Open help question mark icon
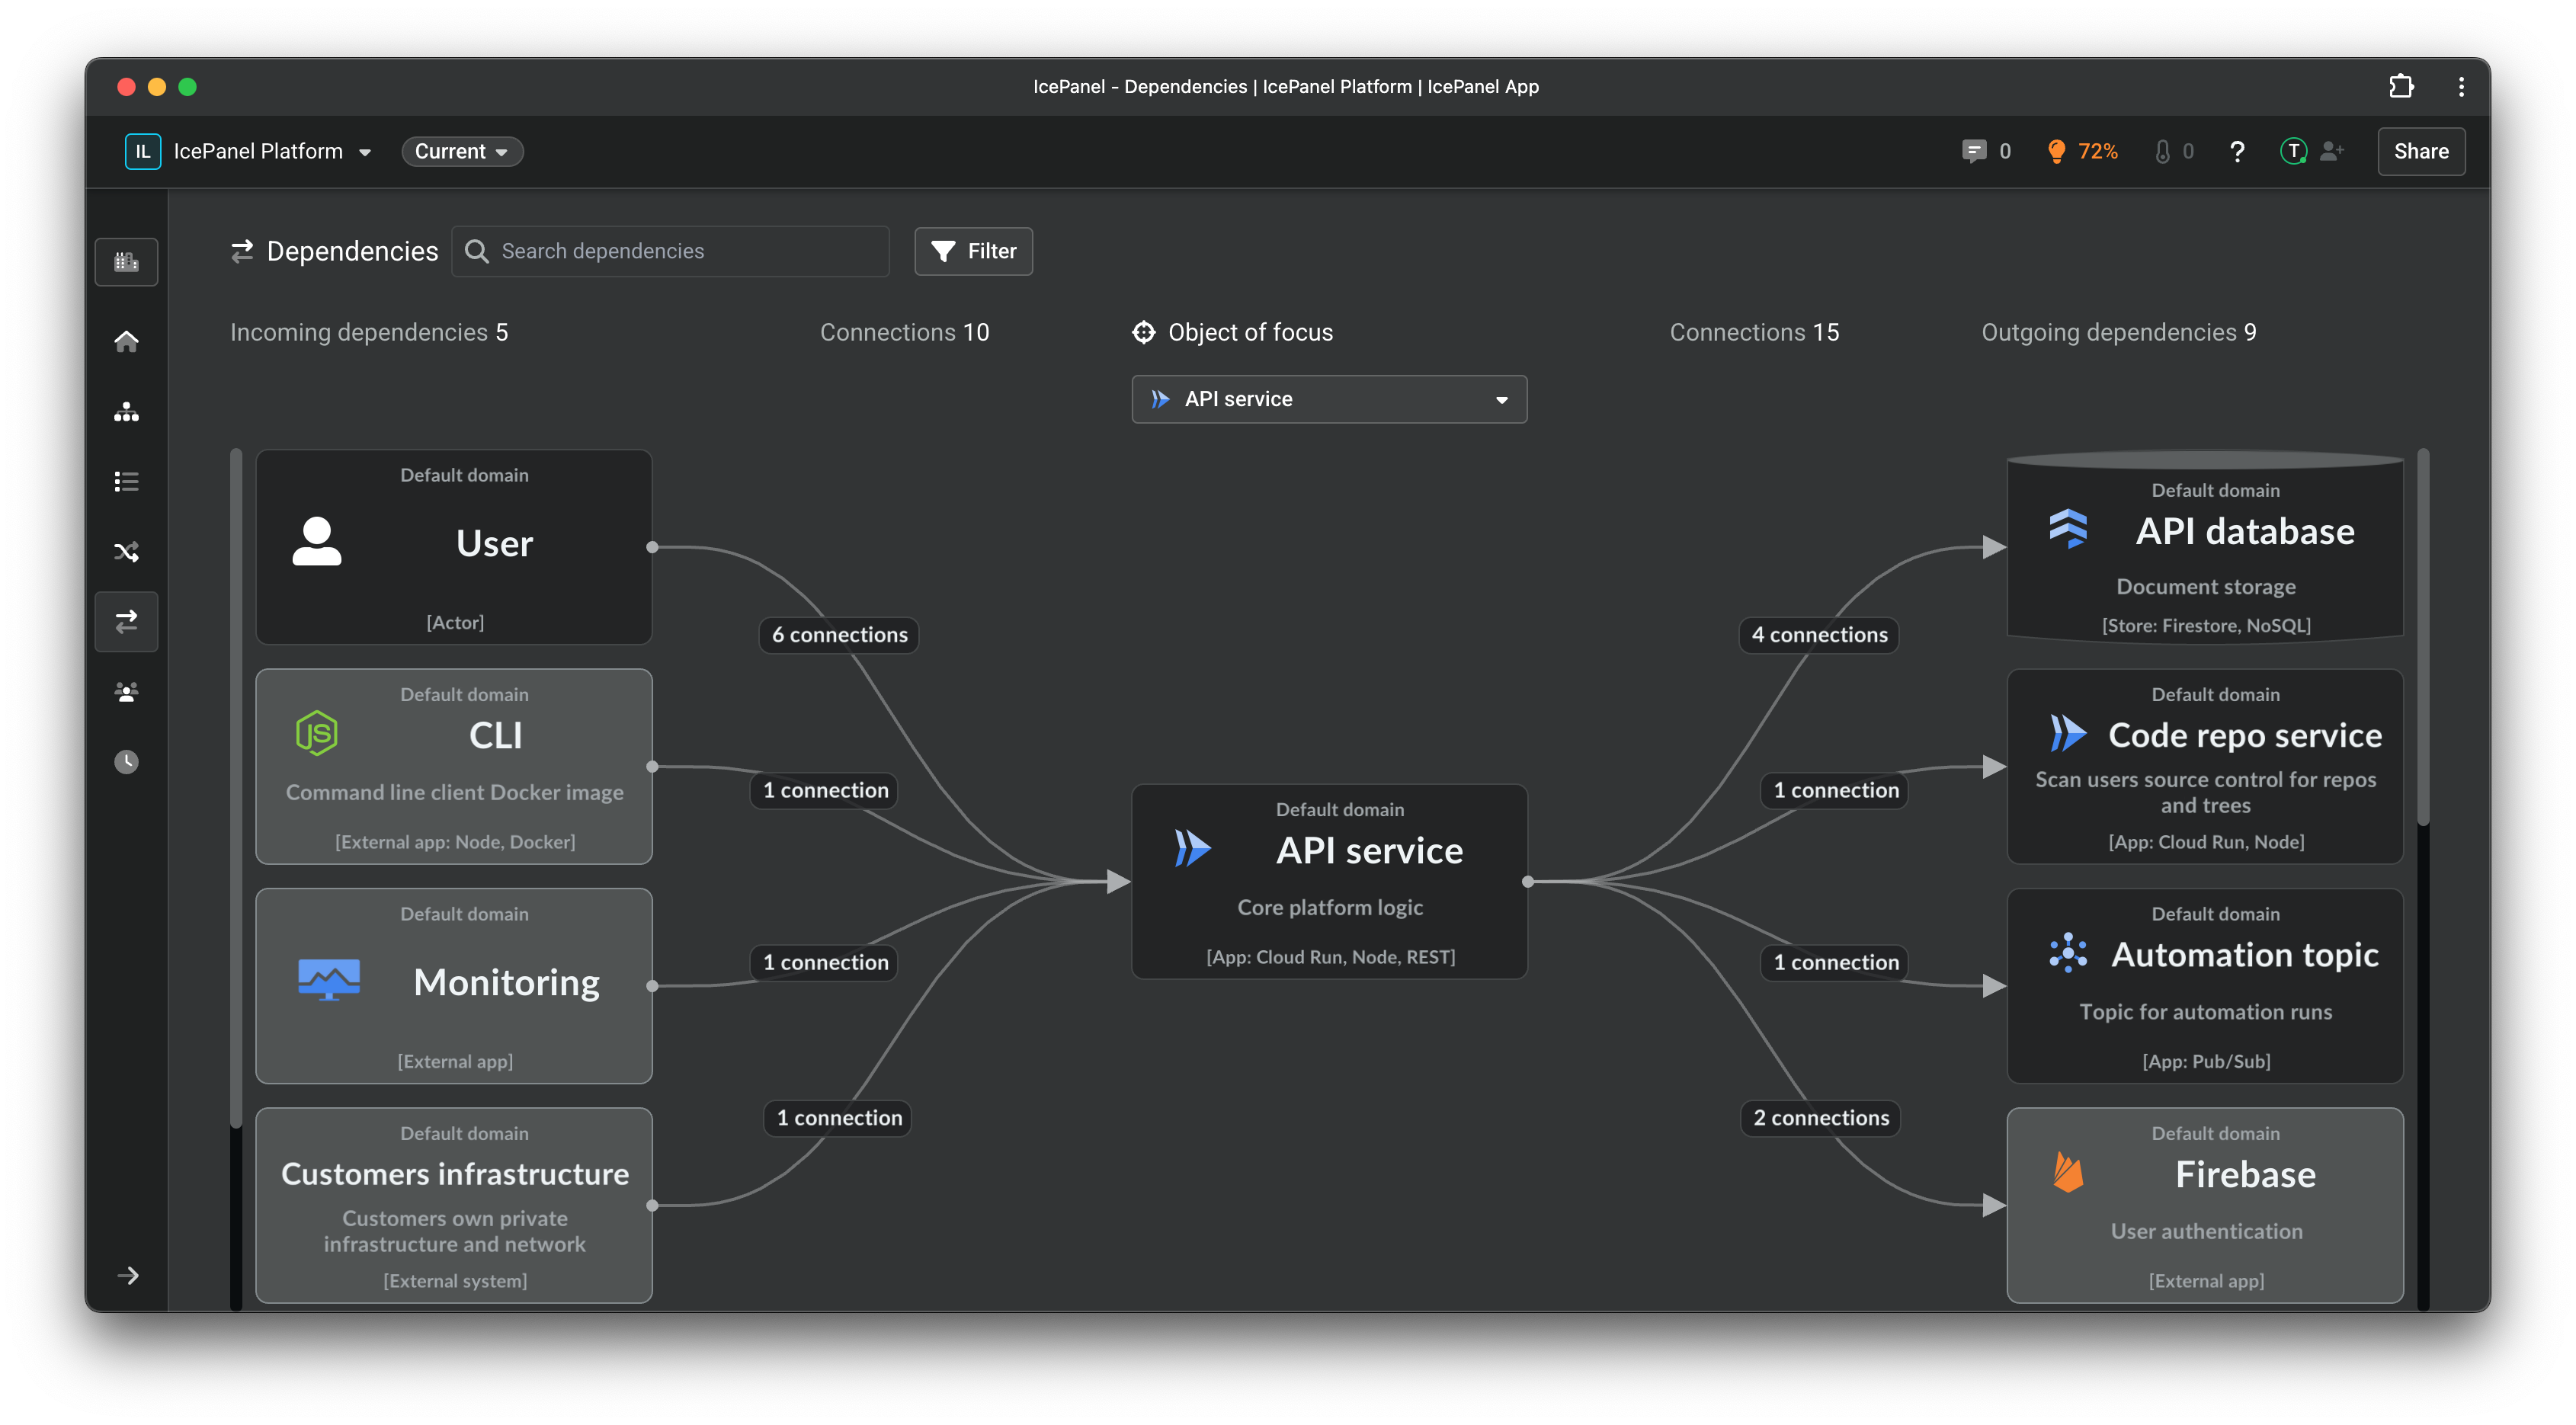The width and height of the screenshot is (2576, 1425). (2237, 151)
